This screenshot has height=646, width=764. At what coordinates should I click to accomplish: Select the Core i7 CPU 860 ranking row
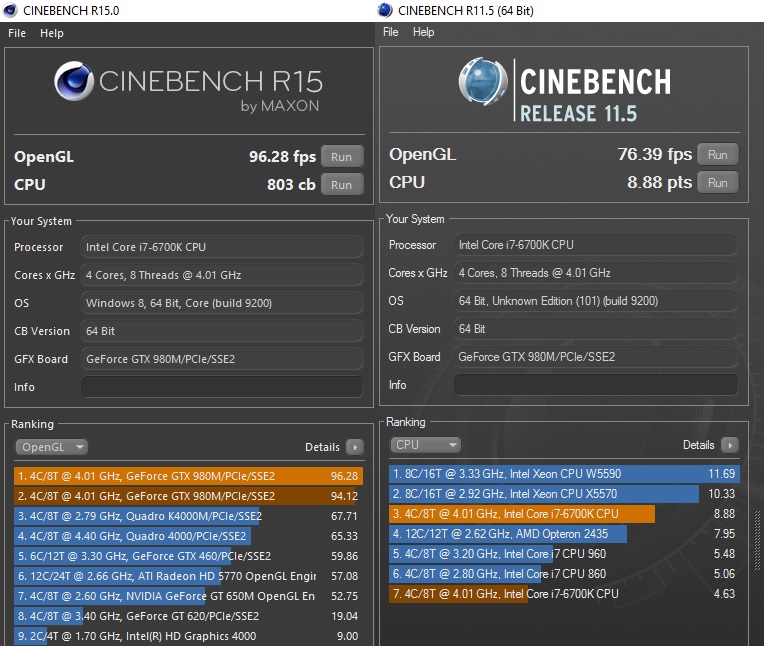point(564,573)
